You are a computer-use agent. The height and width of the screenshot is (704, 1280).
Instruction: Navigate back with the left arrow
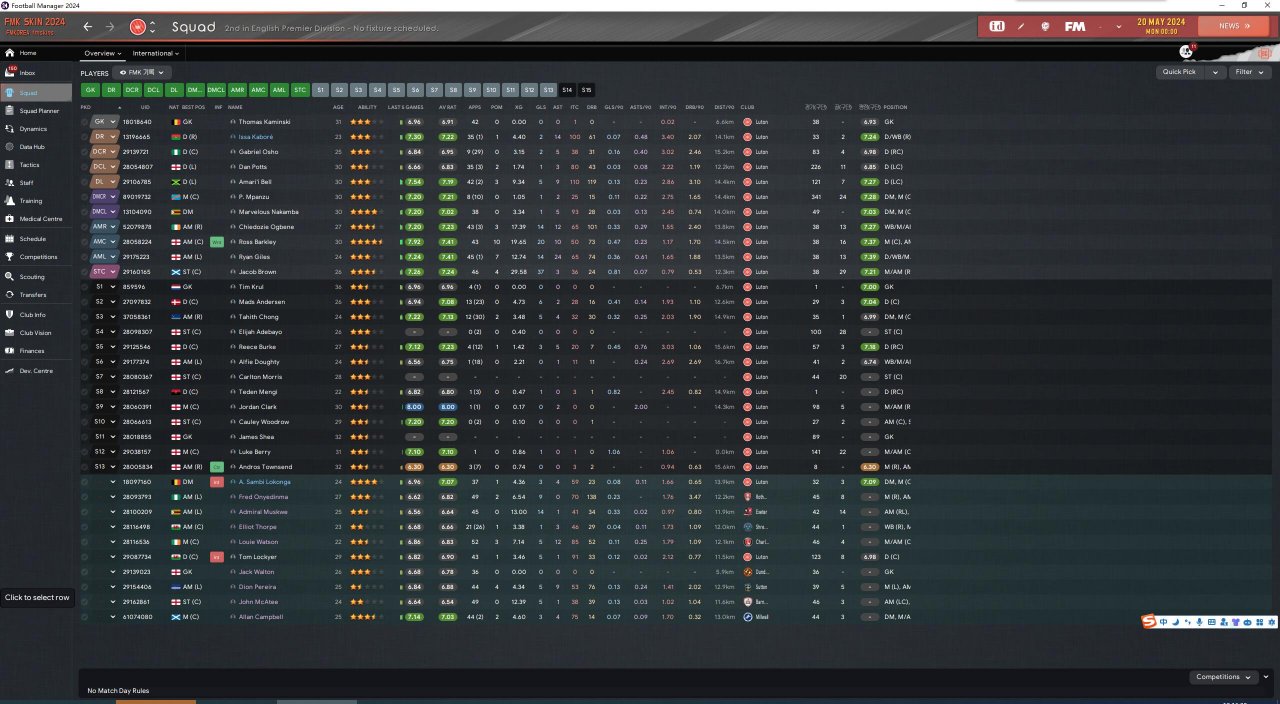[88, 27]
